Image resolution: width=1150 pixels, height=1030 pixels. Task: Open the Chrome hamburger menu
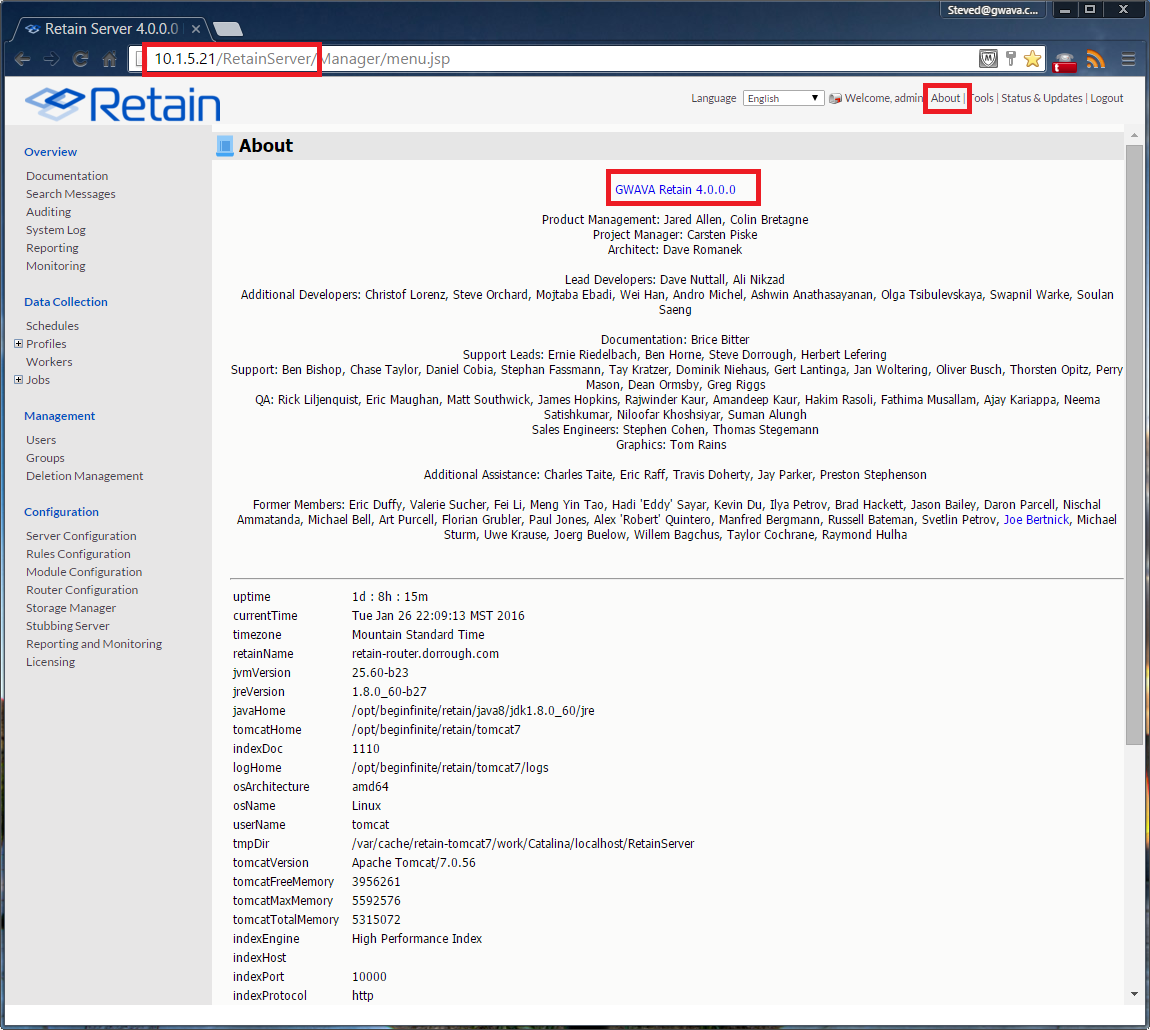tap(1128, 59)
